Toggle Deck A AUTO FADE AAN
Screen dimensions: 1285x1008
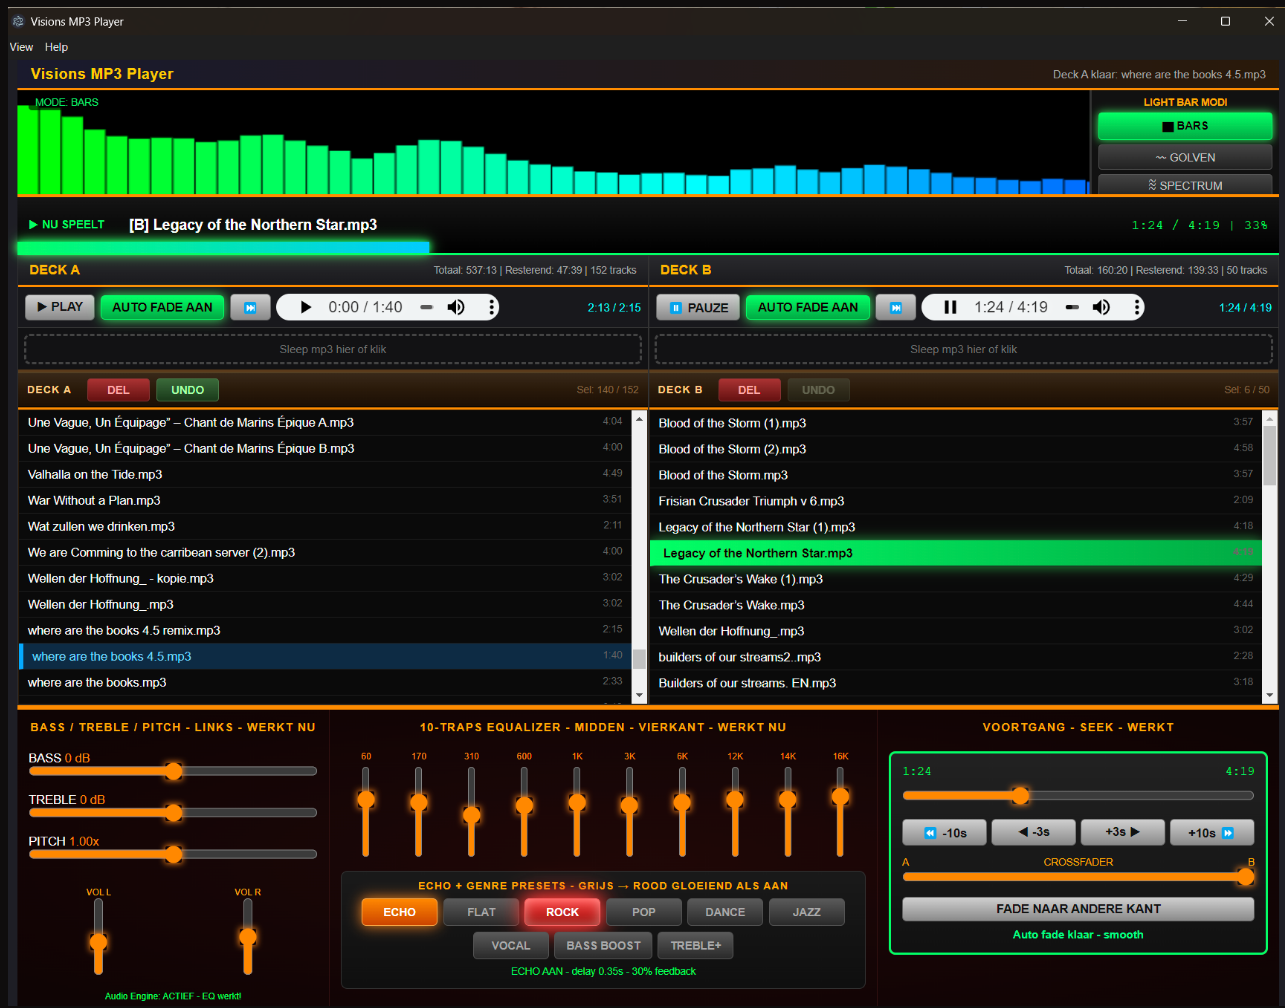162,307
